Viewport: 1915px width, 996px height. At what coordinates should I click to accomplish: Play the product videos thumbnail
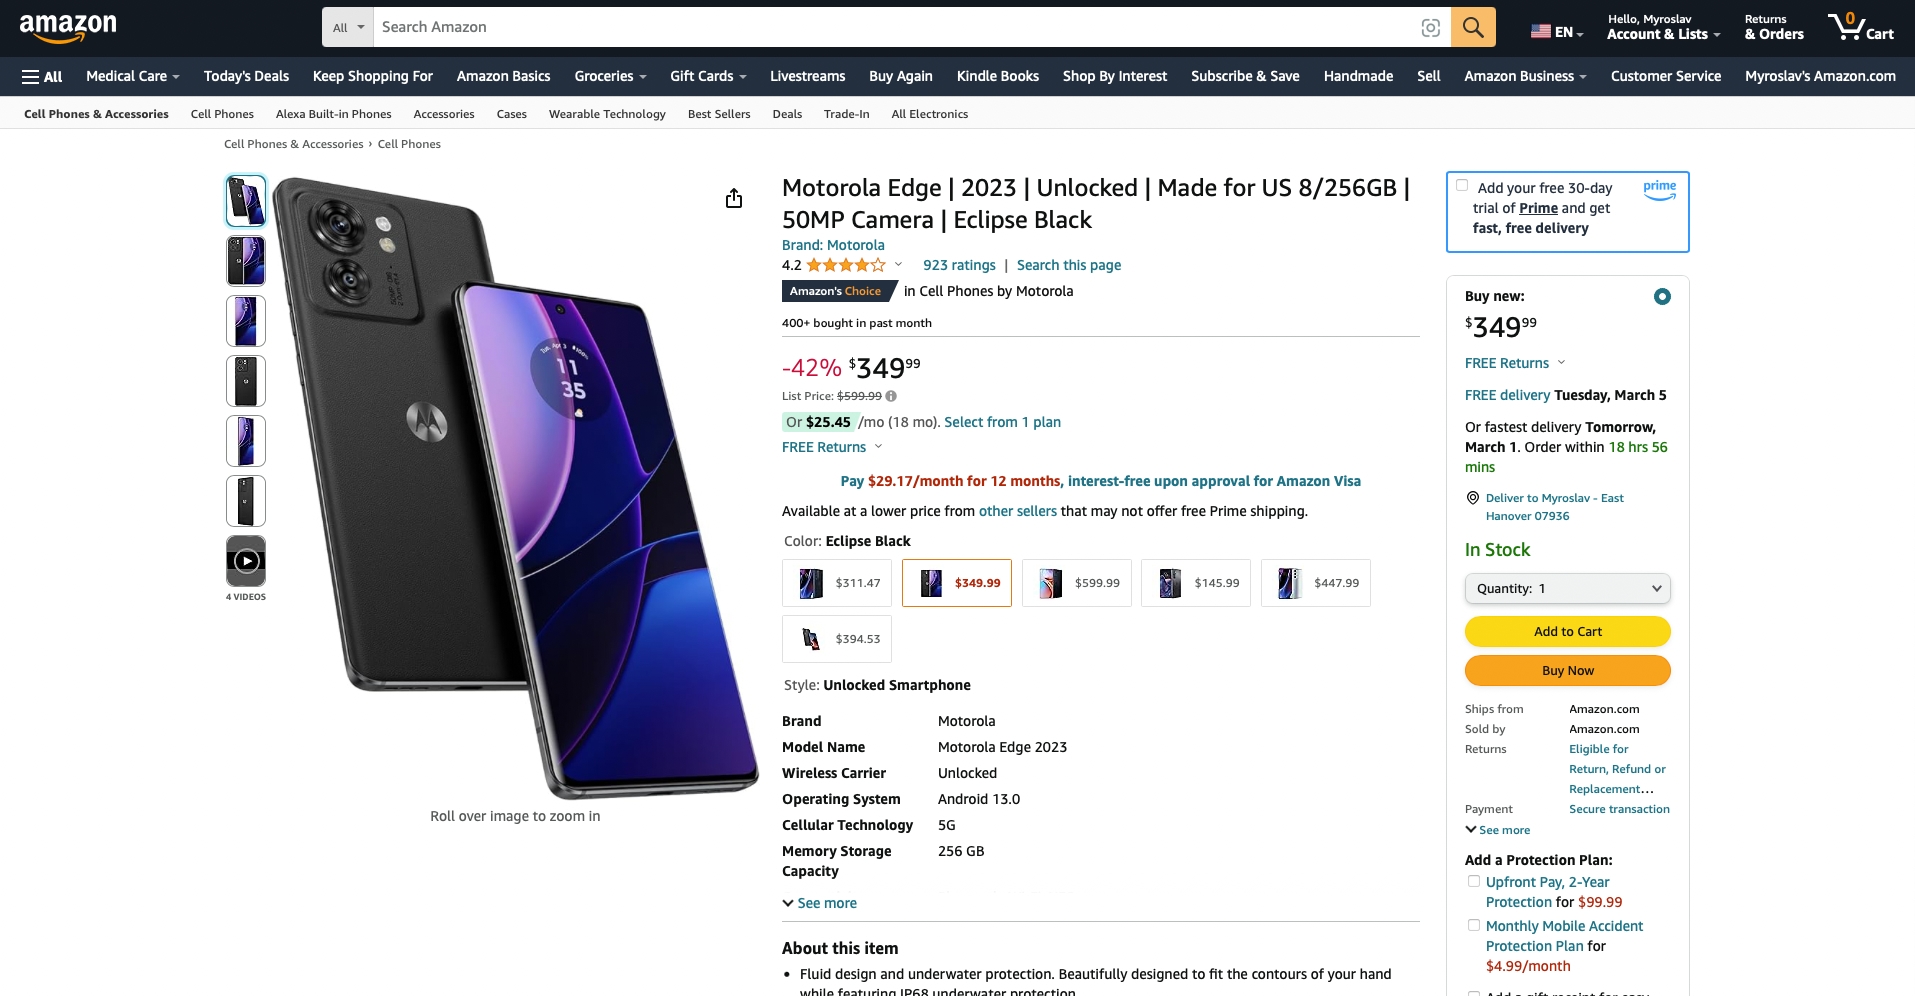point(246,561)
